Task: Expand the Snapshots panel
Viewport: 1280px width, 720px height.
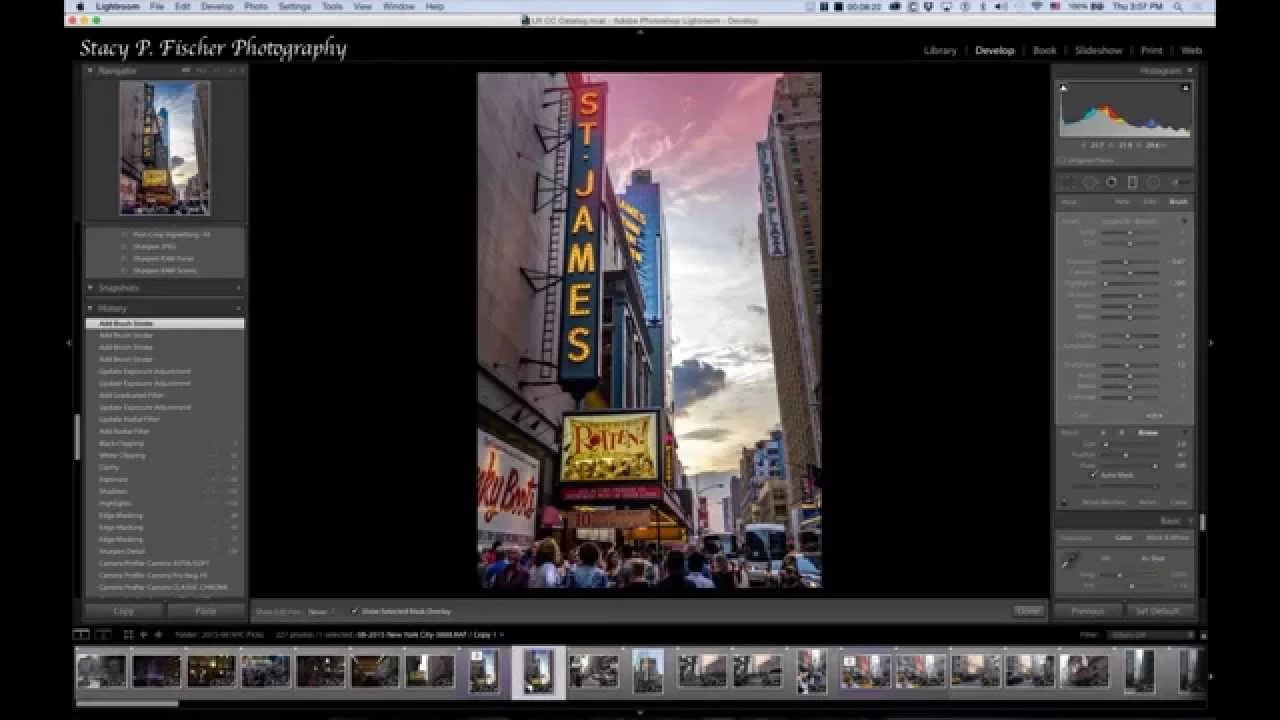Action: click(91, 288)
